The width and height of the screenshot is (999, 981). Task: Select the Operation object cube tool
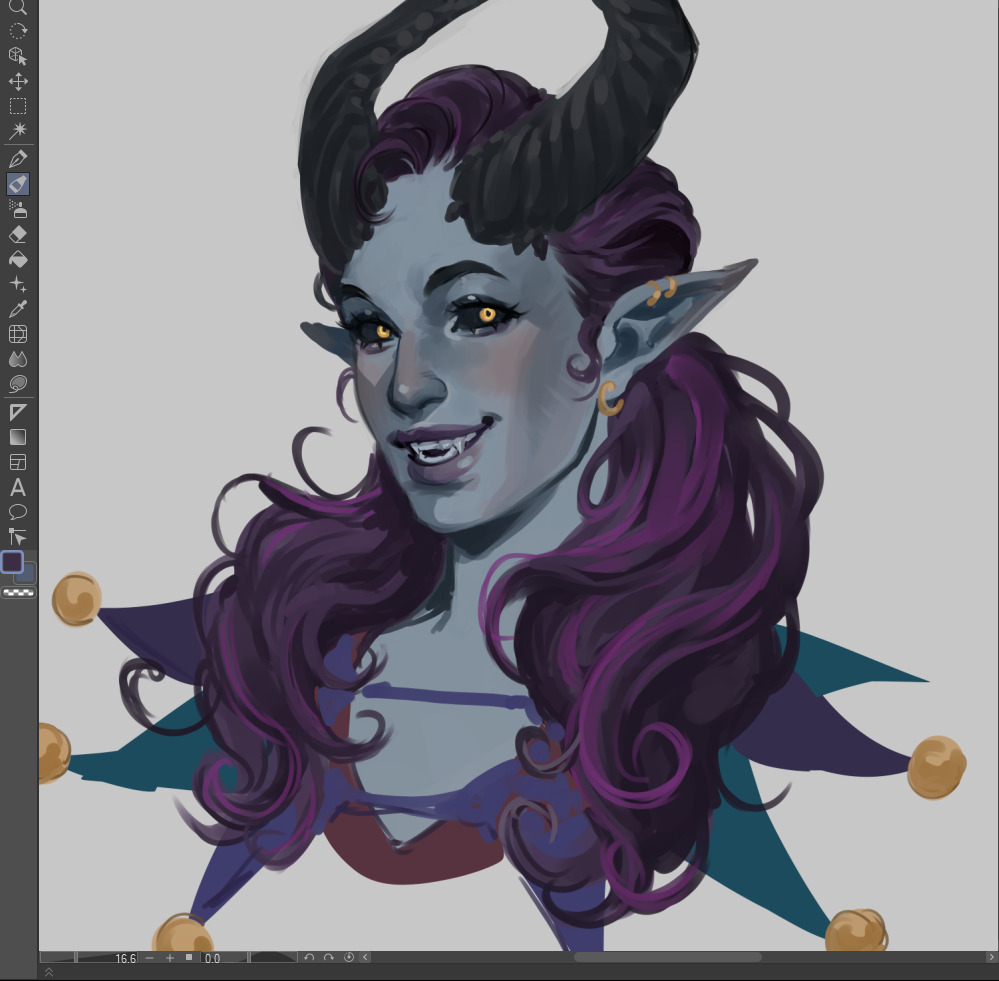coord(18,56)
